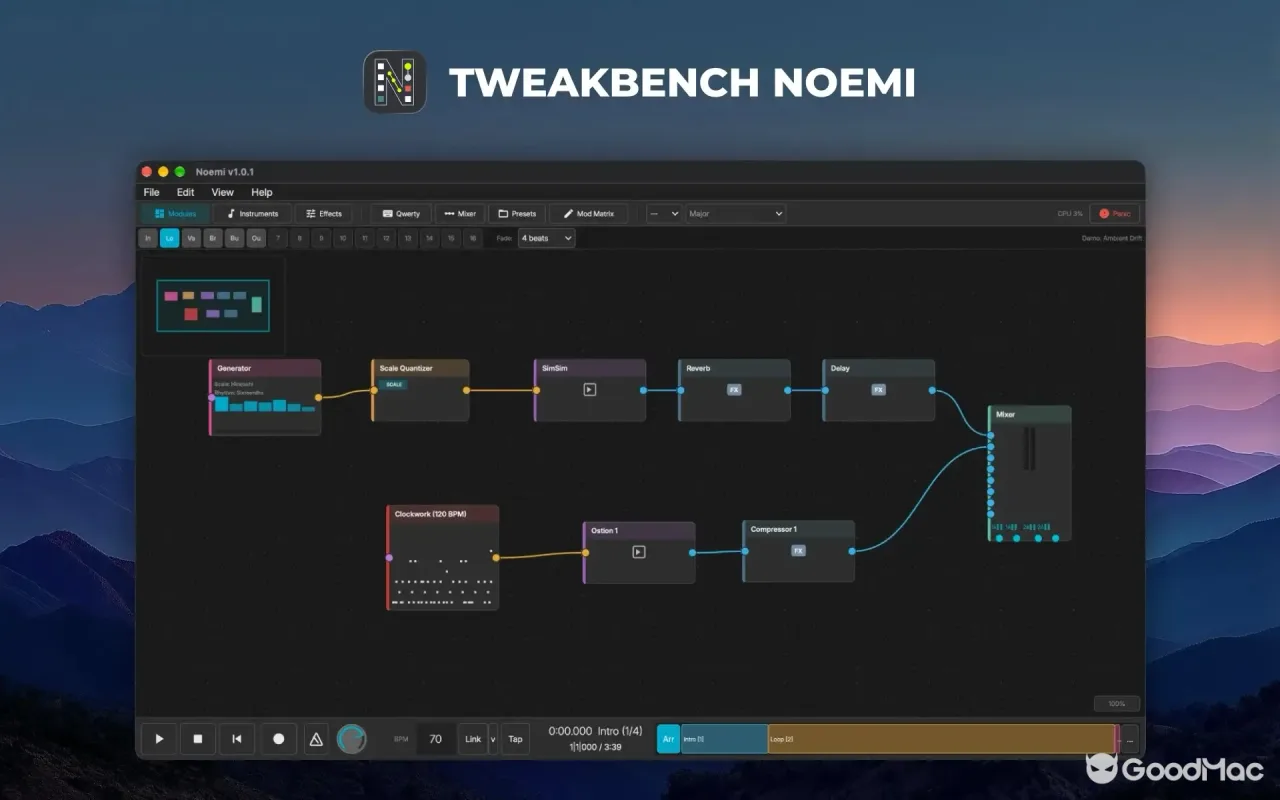Click the play icon in Ostion 1

click(639, 552)
